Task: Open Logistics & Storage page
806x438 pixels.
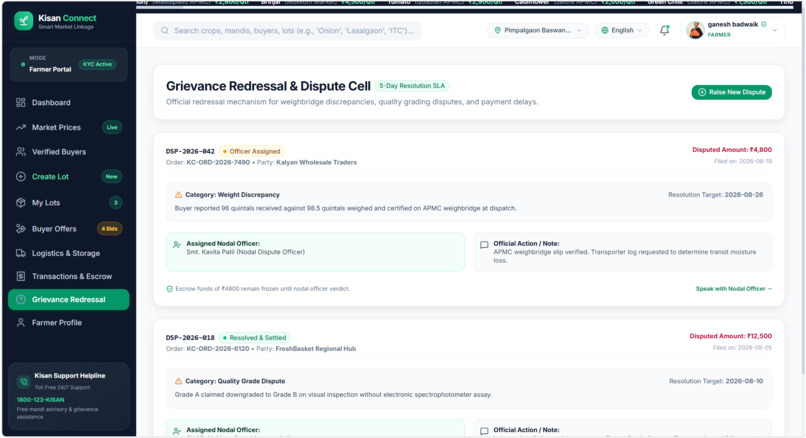Action: (68, 253)
